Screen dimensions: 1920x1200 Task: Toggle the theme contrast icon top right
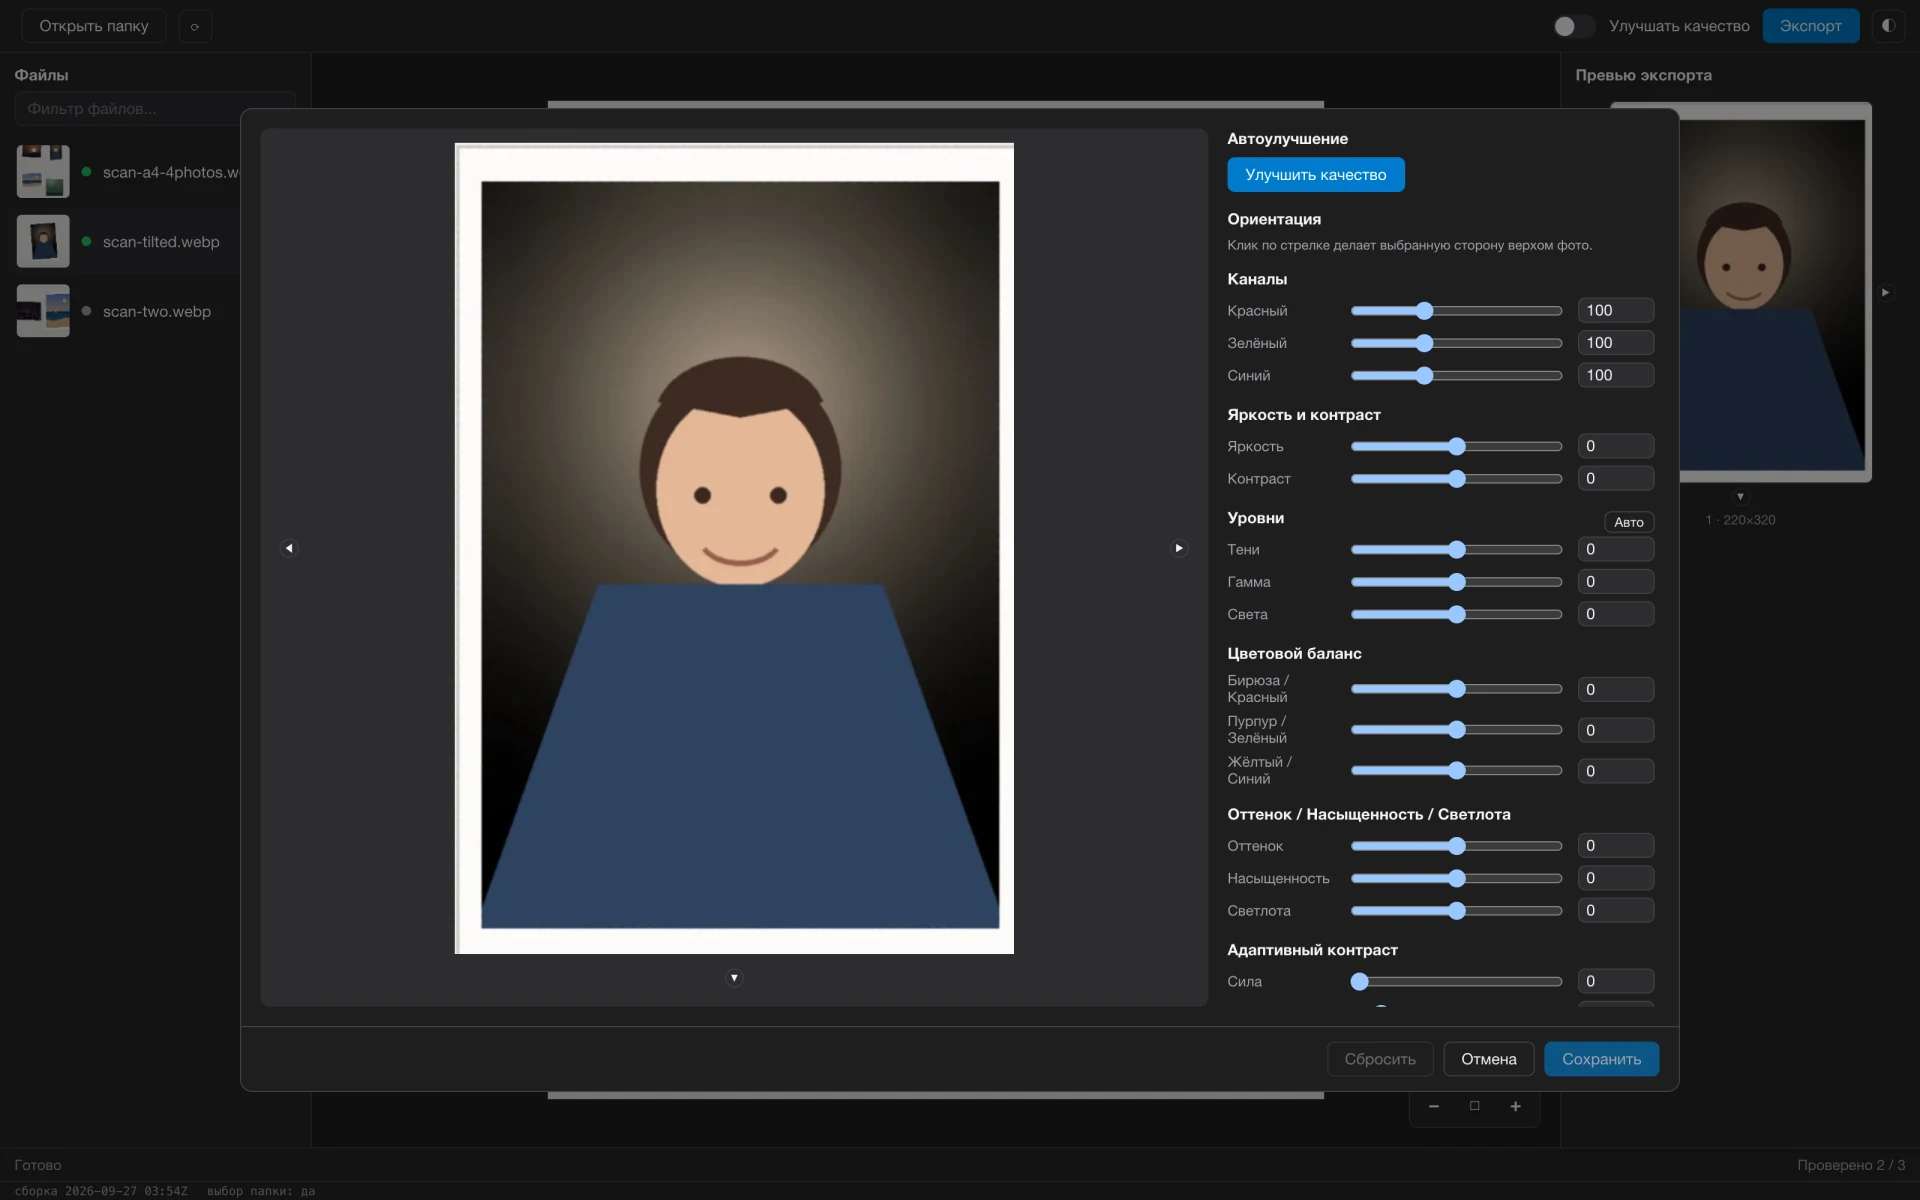pyautogui.click(x=1888, y=26)
